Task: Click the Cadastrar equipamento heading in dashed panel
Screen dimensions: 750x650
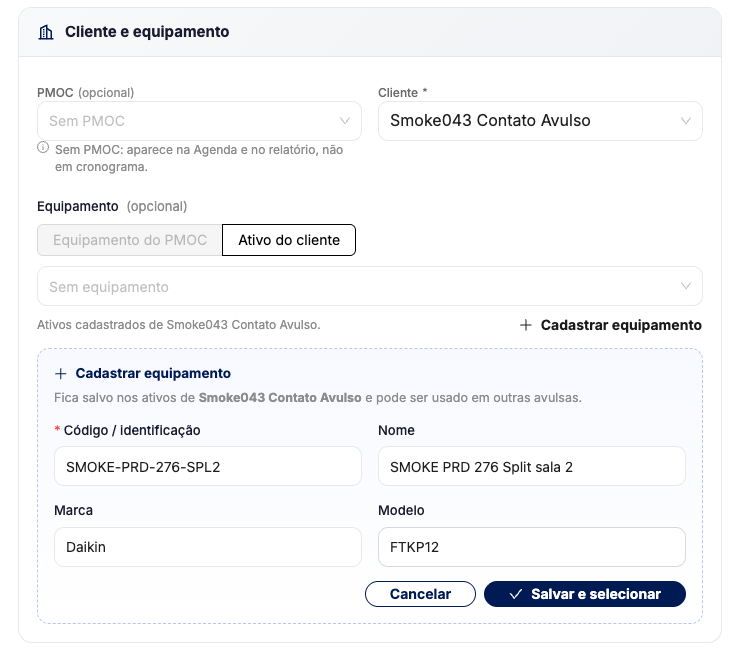Action: click(153, 374)
